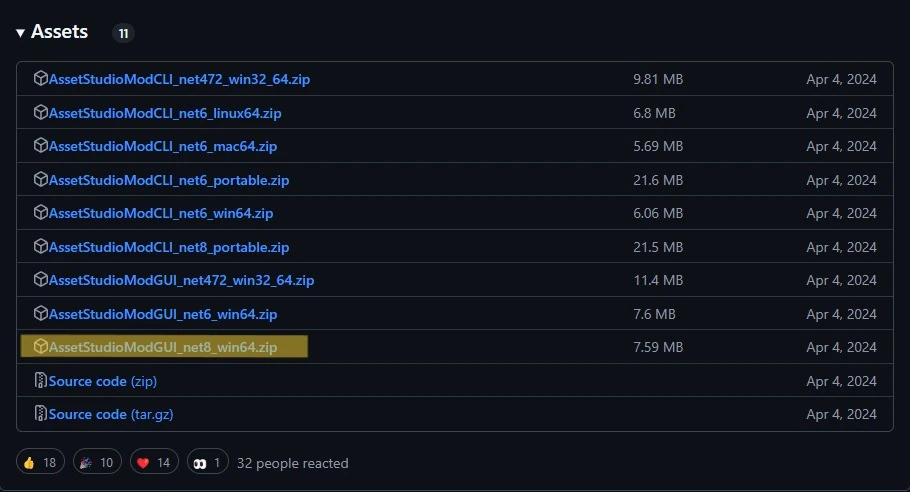
Task: Click package icon beside AssetStudioModGUI_net472_win32_64.zip
Action: click(x=41, y=279)
